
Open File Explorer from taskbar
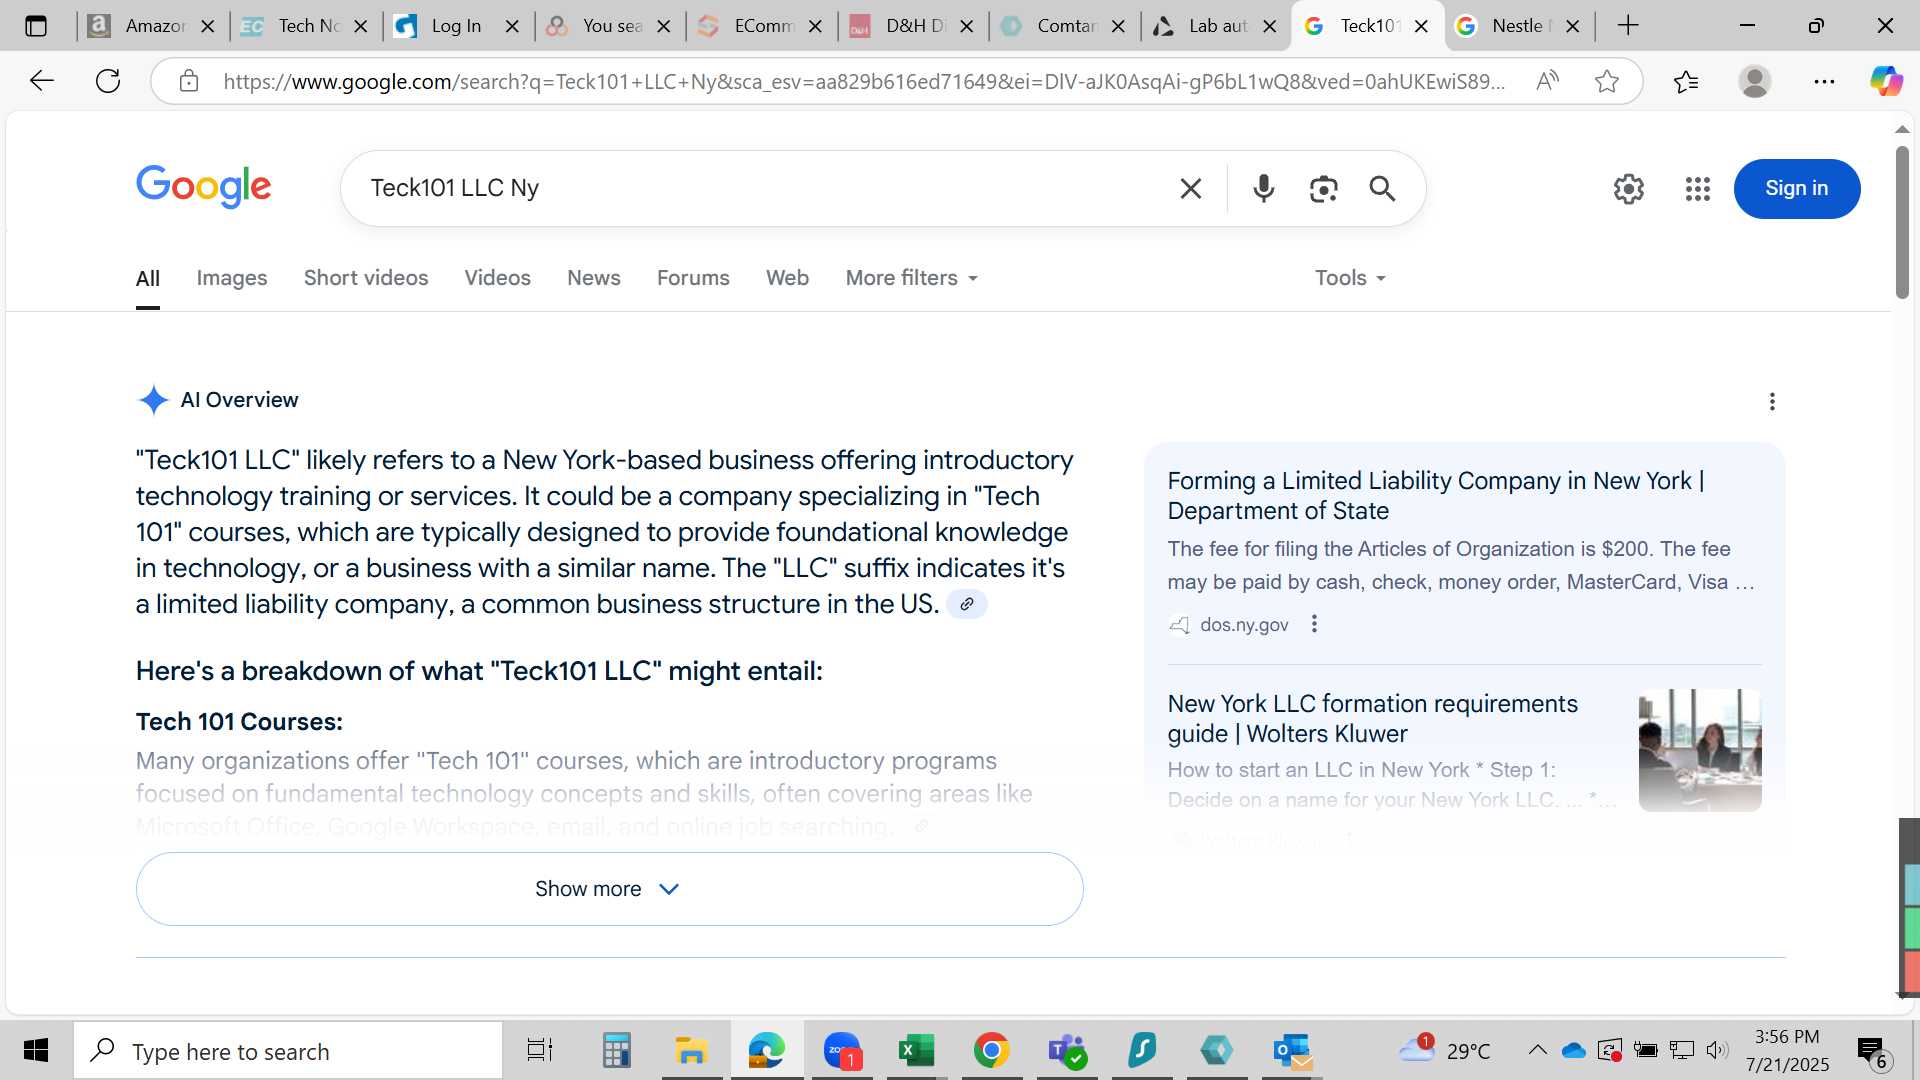click(690, 1050)
